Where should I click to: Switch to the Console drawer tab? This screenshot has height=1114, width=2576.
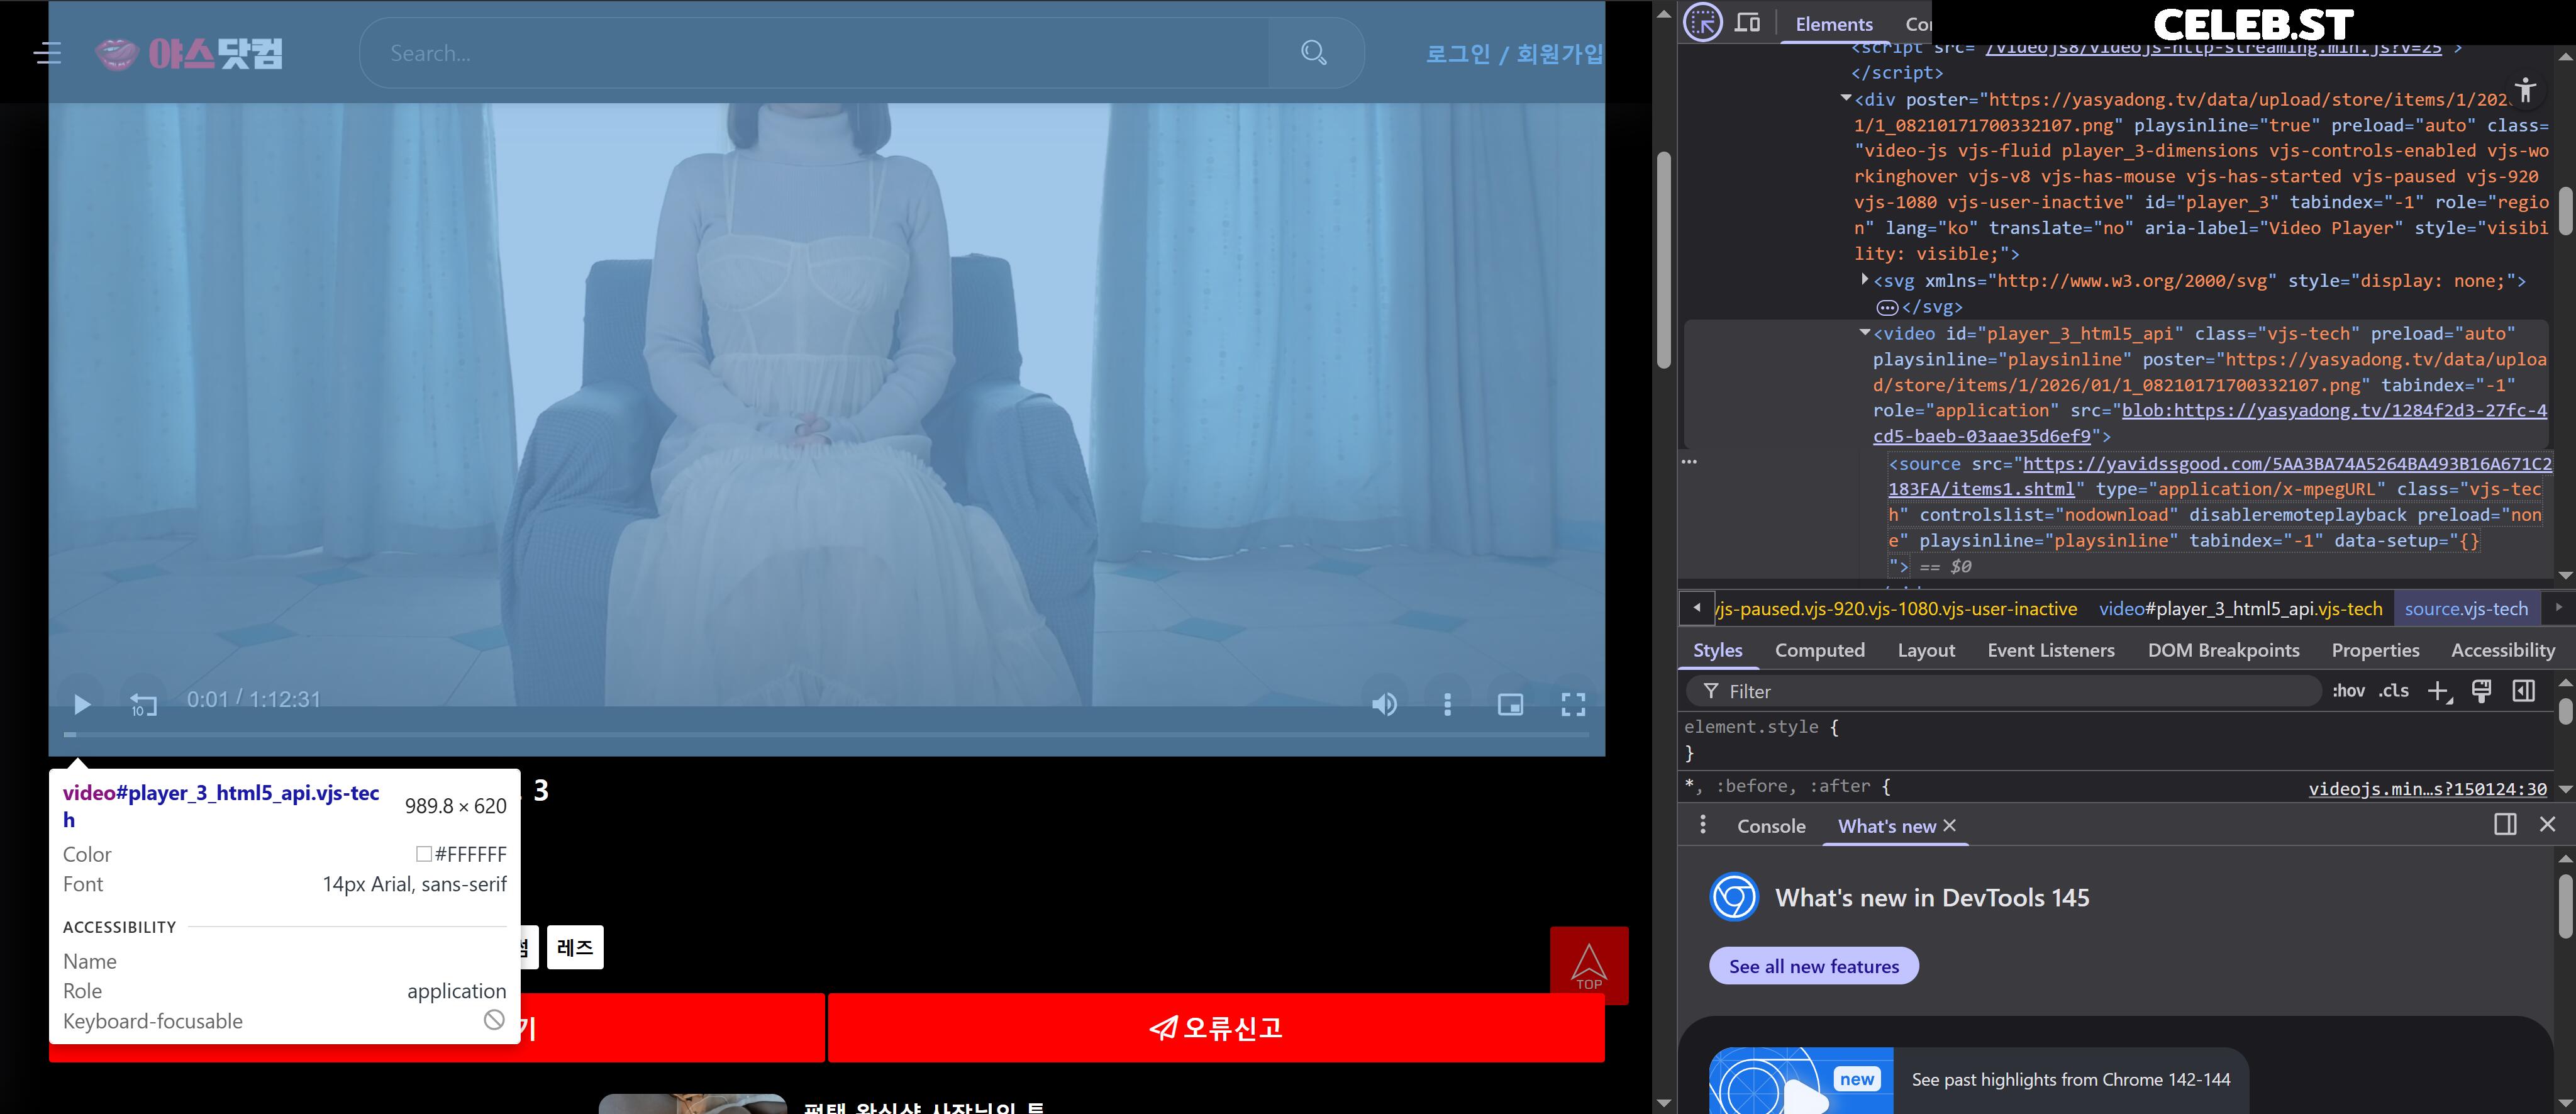(1771, 826)
